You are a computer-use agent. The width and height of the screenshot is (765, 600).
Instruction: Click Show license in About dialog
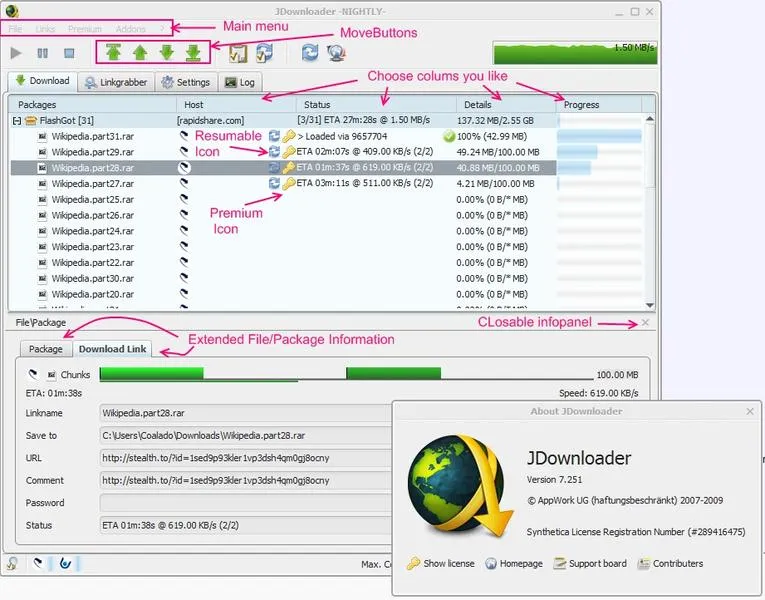[441, 563]
